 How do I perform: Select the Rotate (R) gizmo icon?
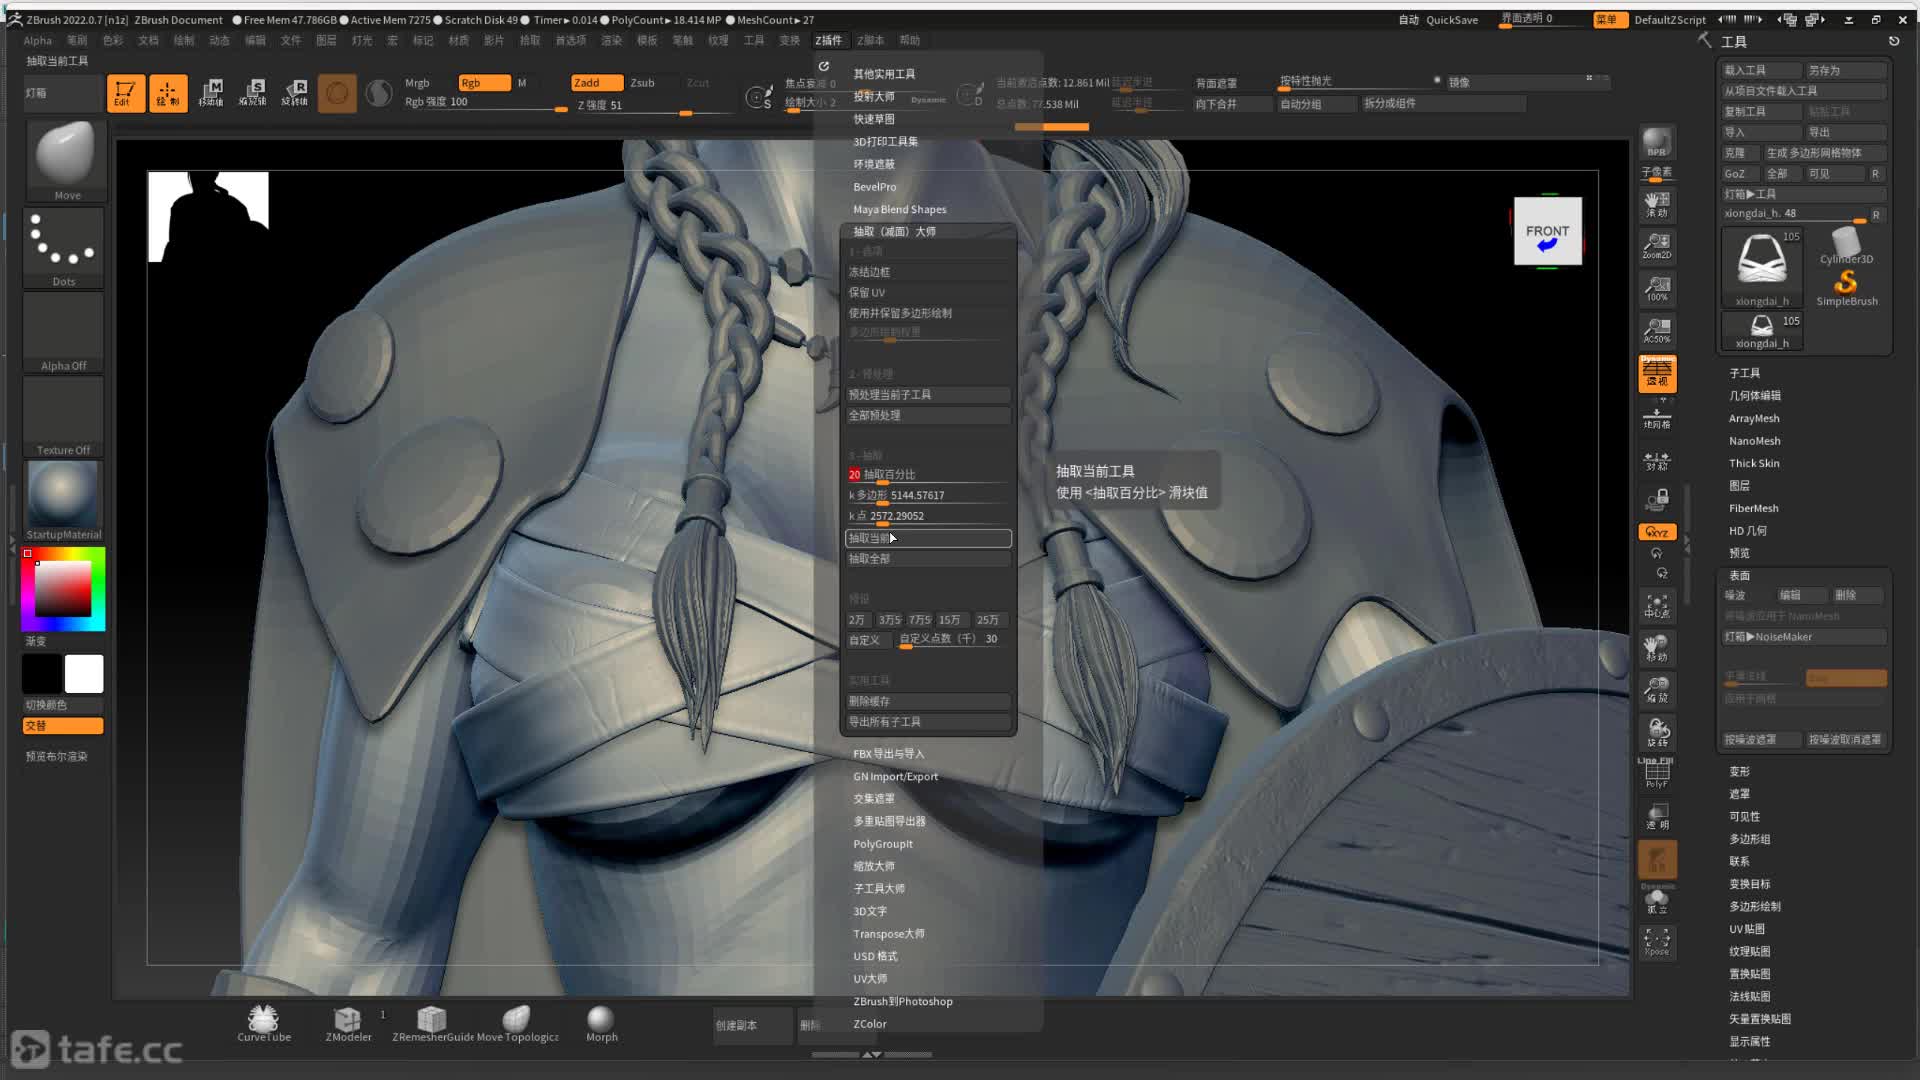(295, 93)
